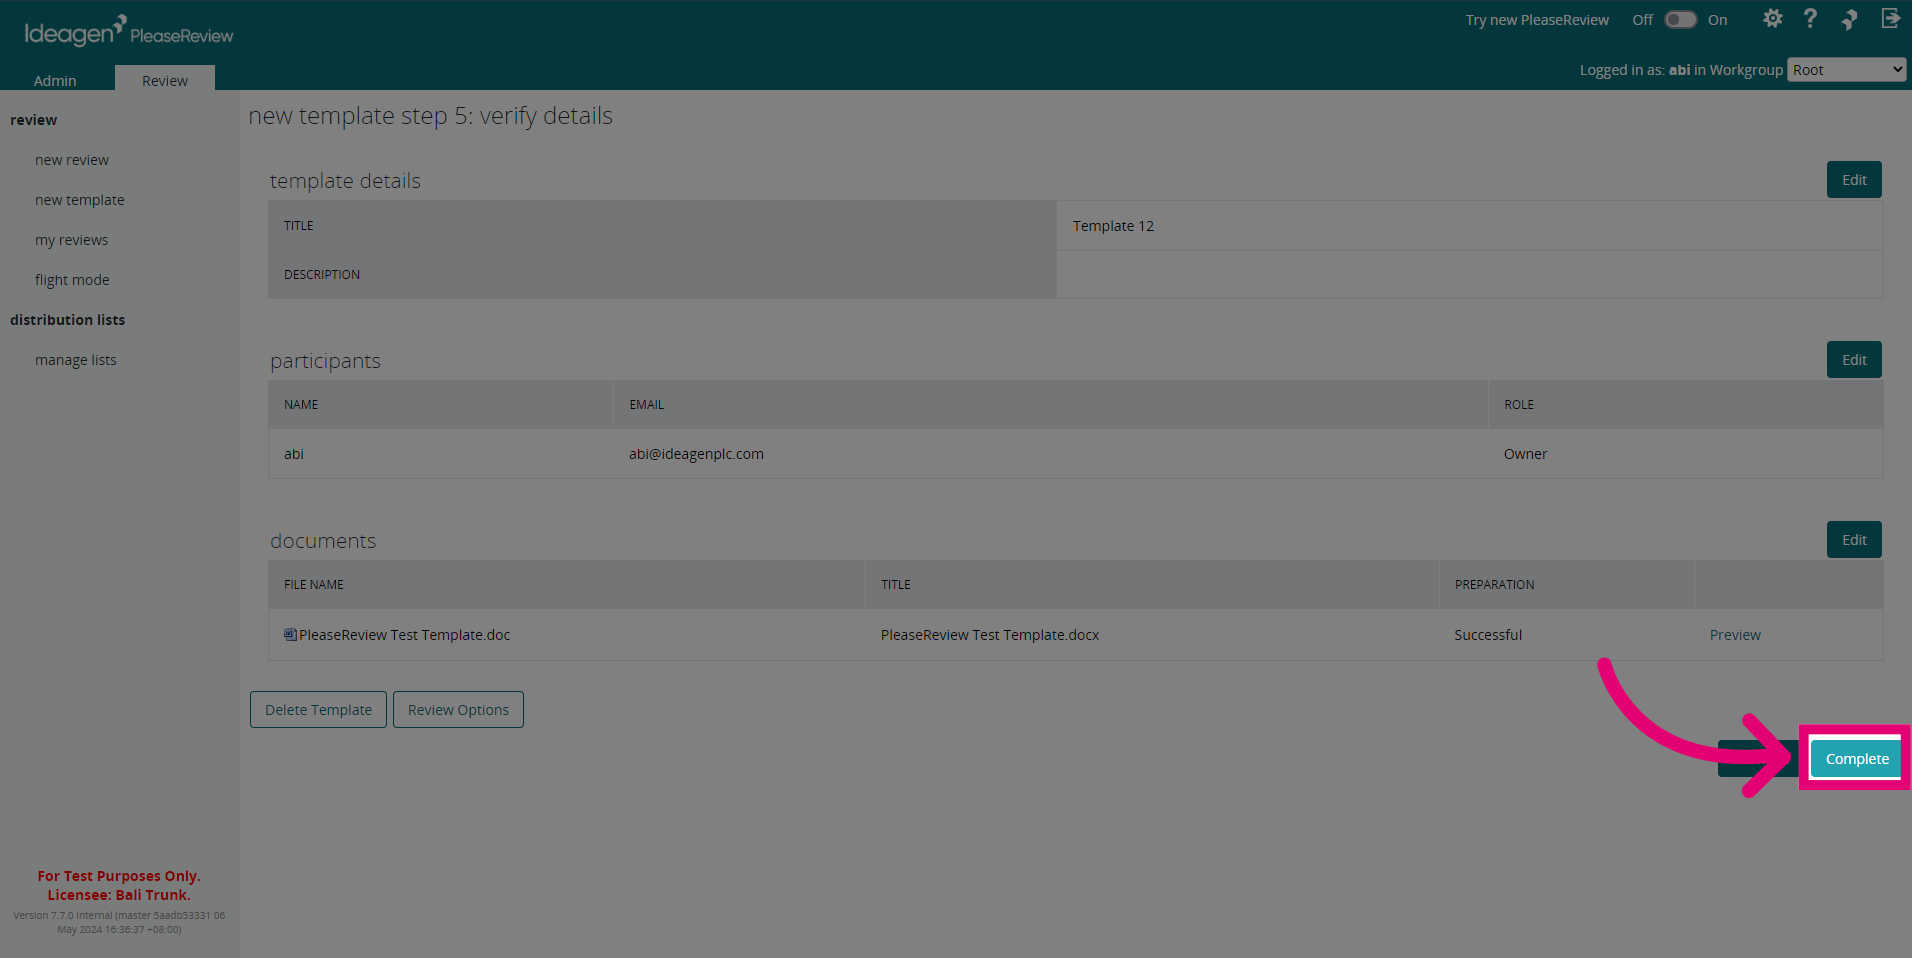
Task: Click the PREPARATION column header
Action: [1494, 585]
